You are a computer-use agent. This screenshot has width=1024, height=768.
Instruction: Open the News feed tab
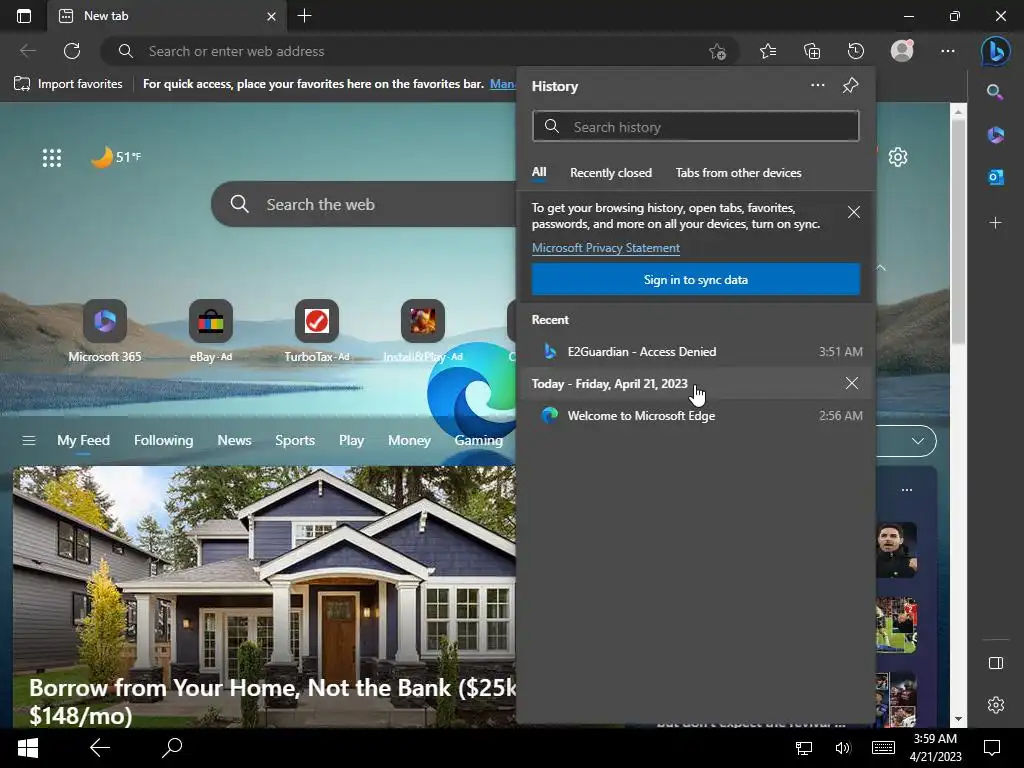point(234,440)
